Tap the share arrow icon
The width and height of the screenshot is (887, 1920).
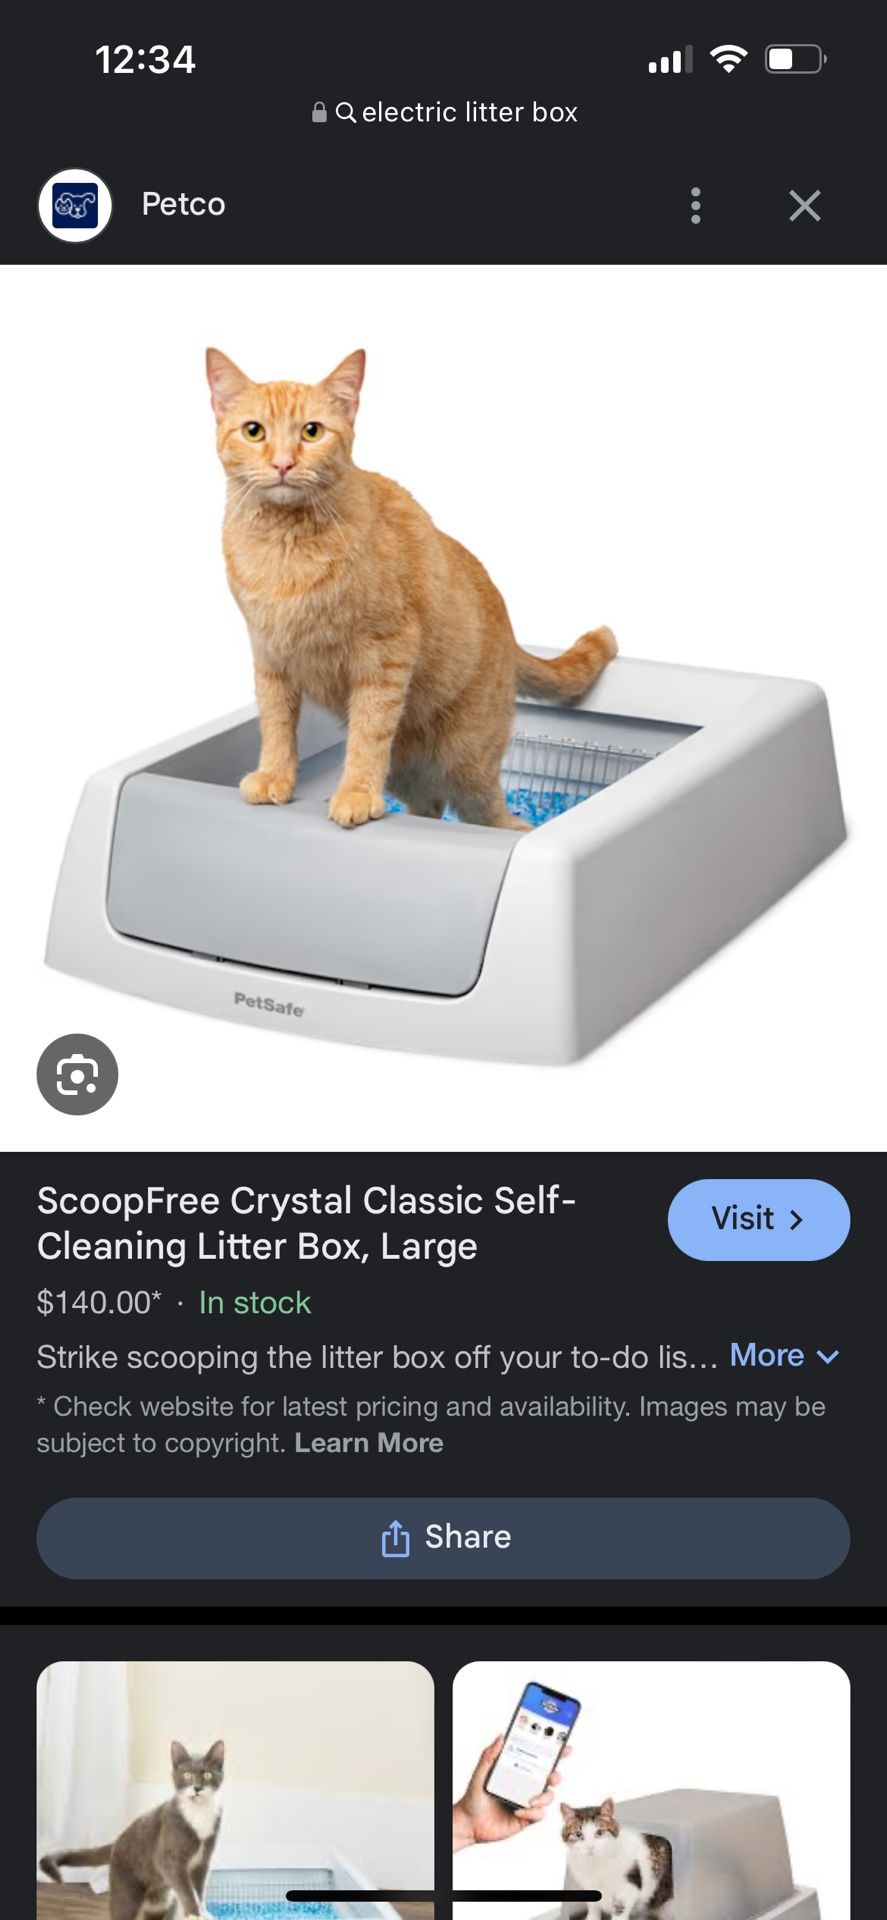[395, 1538]
